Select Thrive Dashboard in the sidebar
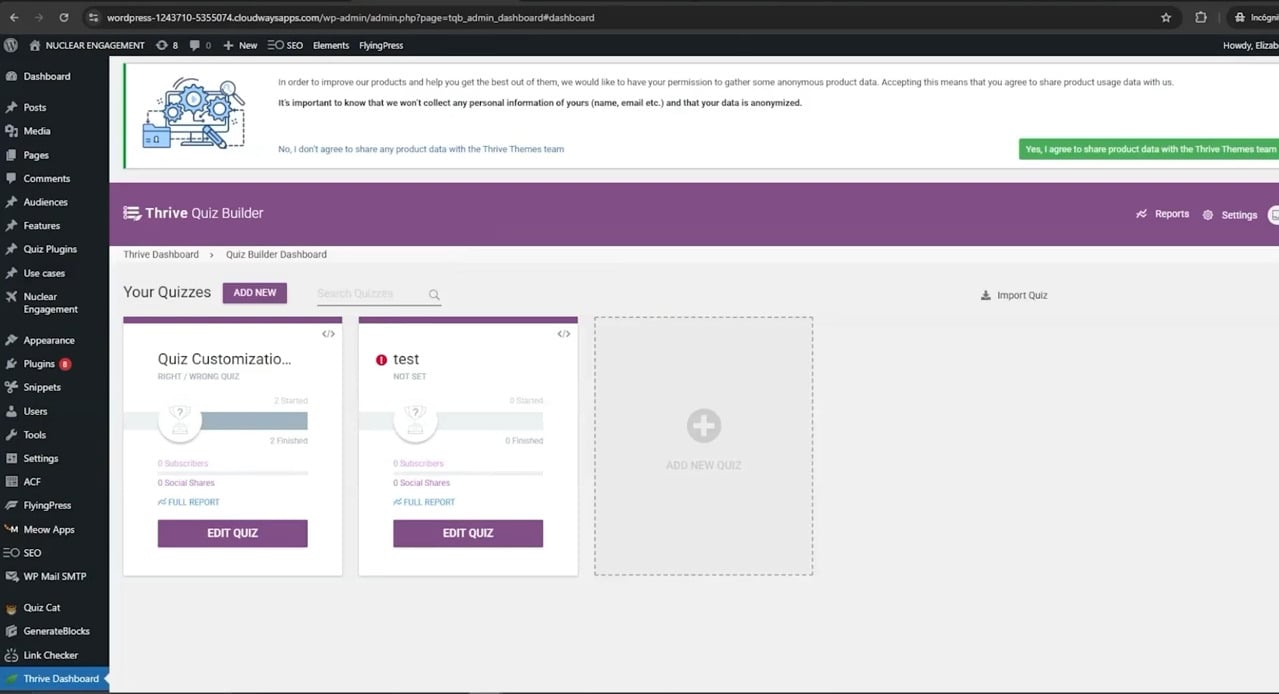The image size is (1279, 694). pos(54,679)
